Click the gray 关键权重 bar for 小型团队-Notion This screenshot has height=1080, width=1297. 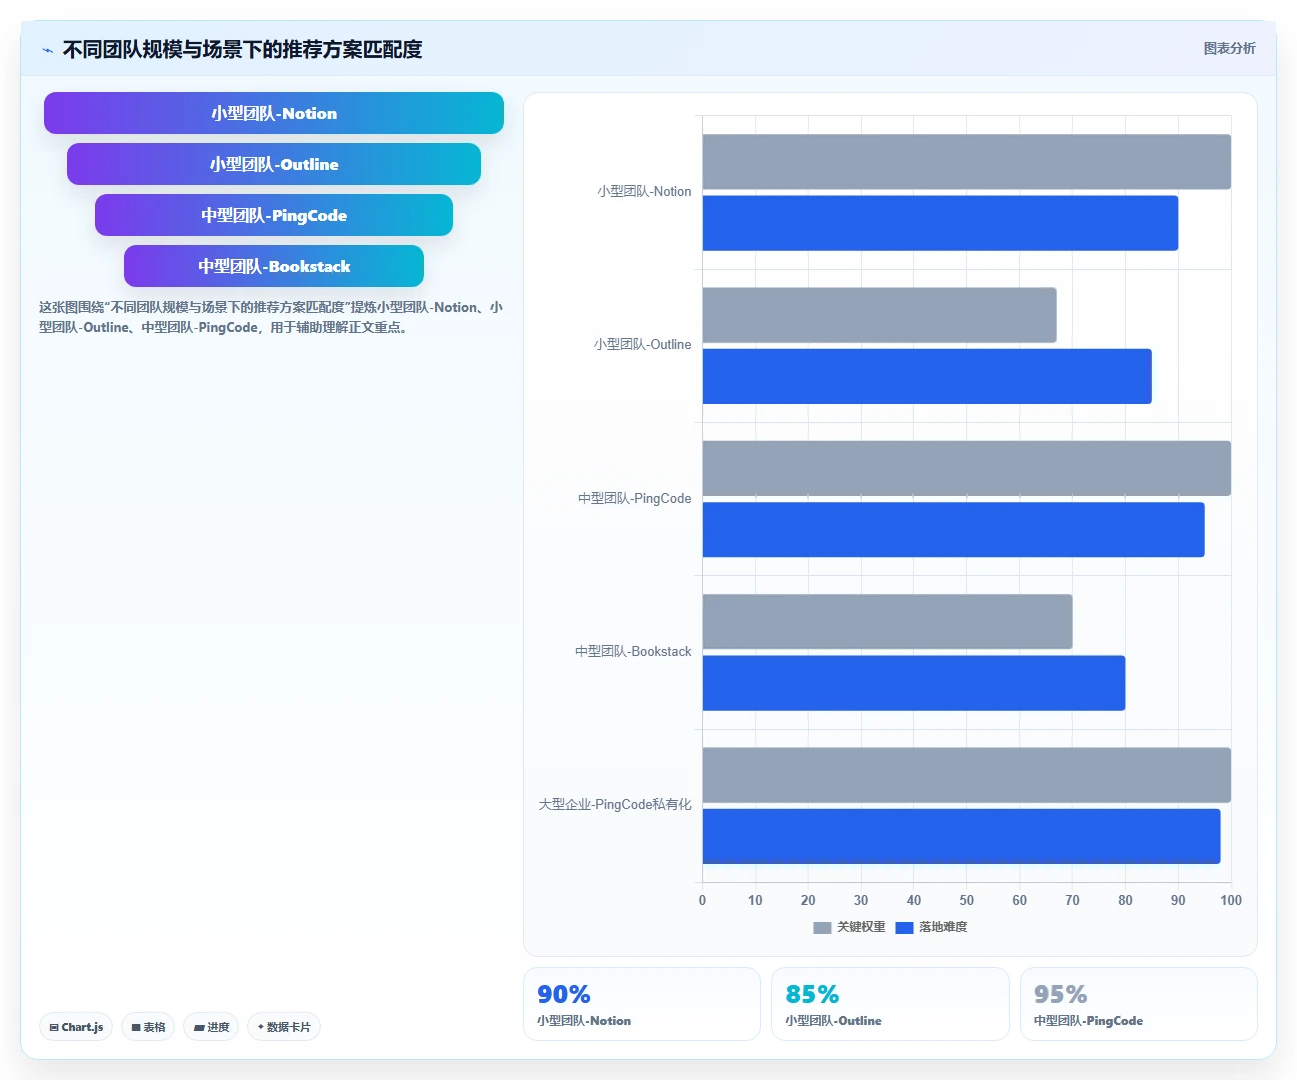(x=967, y=162)
